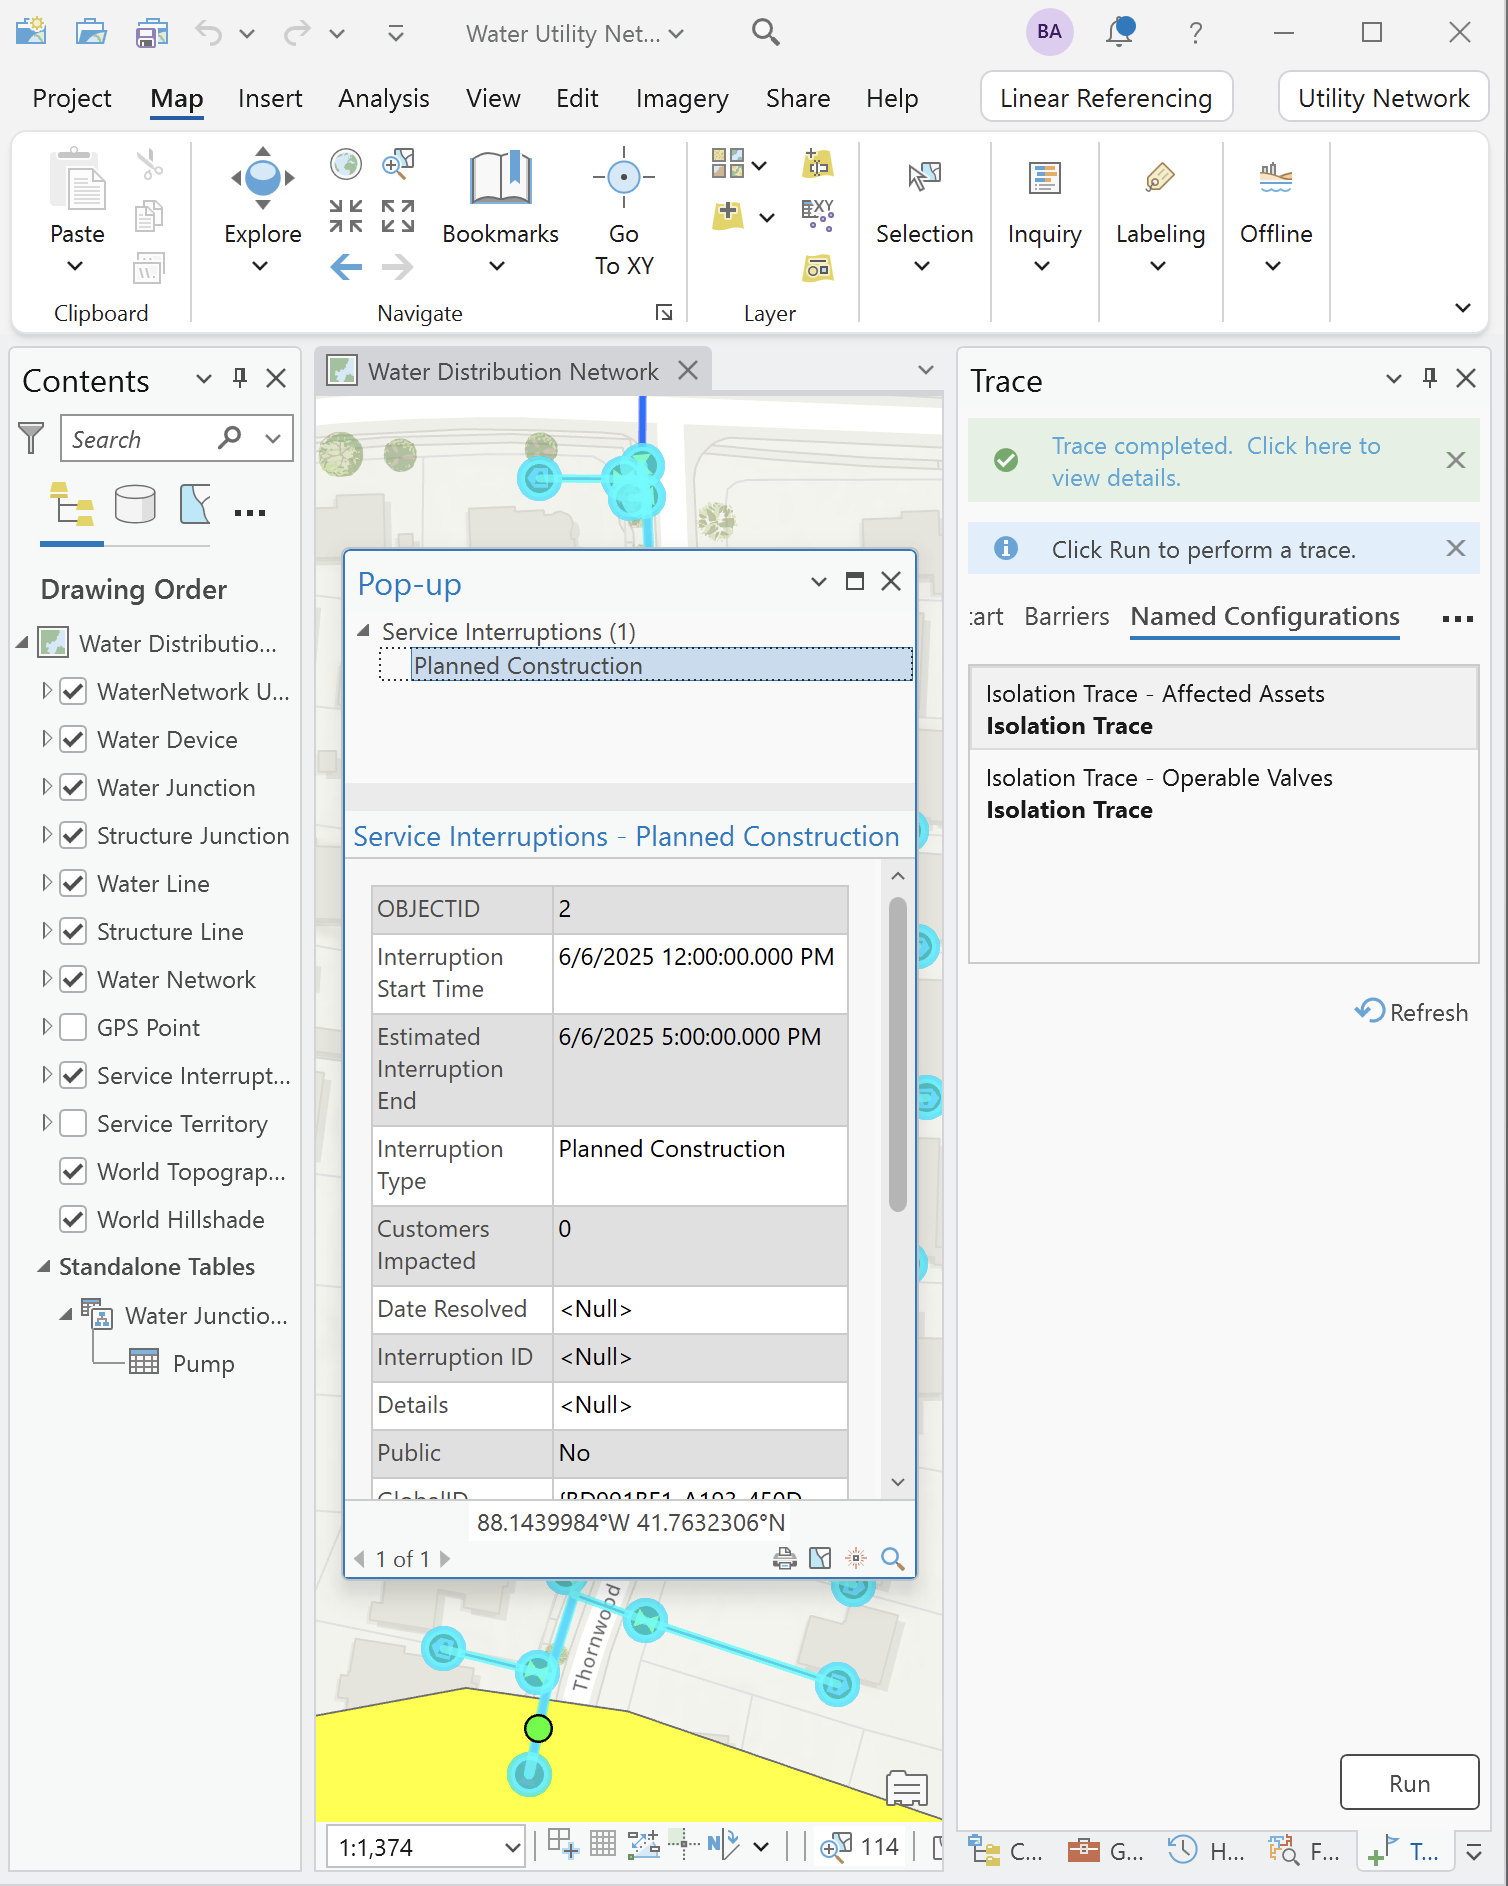1508x1886 pixels.
Task: Enable the GPS Point layer
Action: (x=73, y=1028)
